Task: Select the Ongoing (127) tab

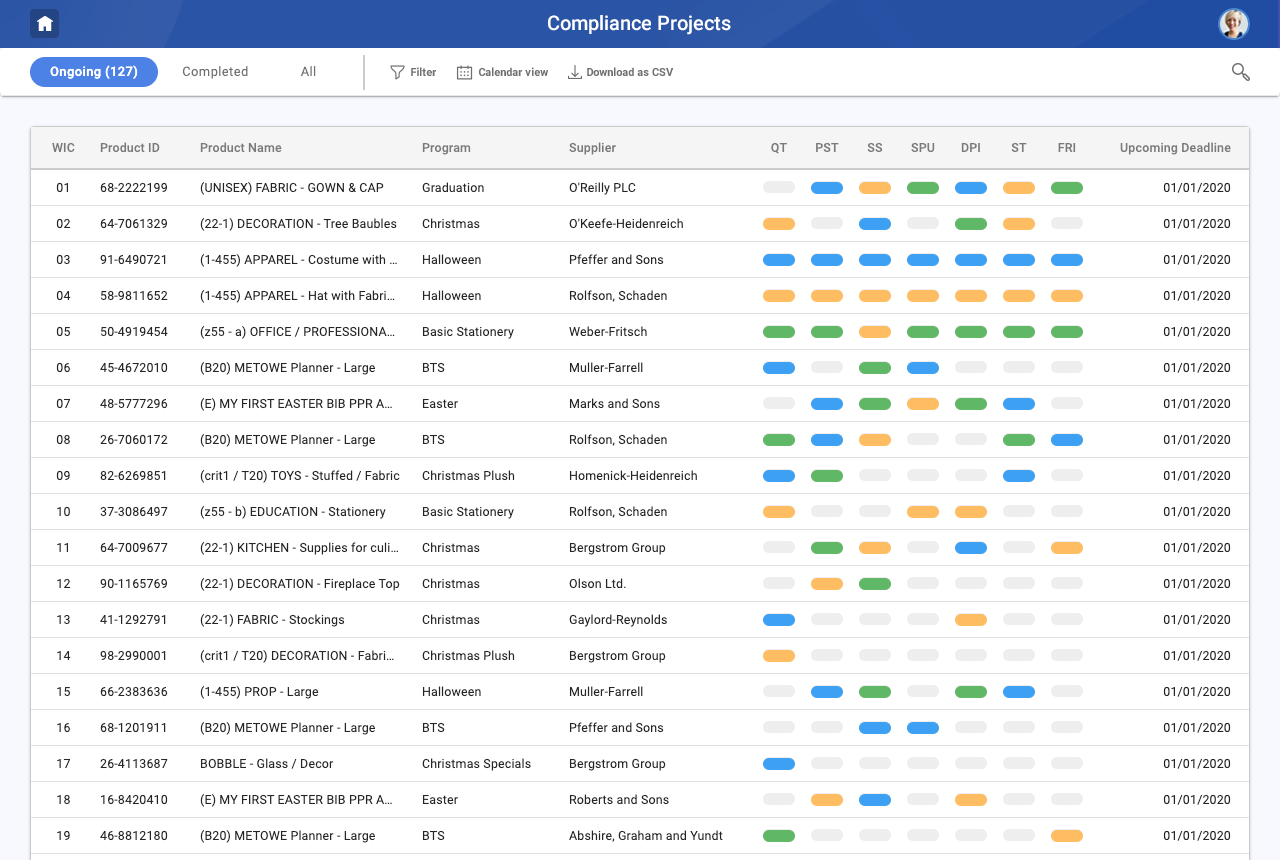Action: (x=94, y=72)
